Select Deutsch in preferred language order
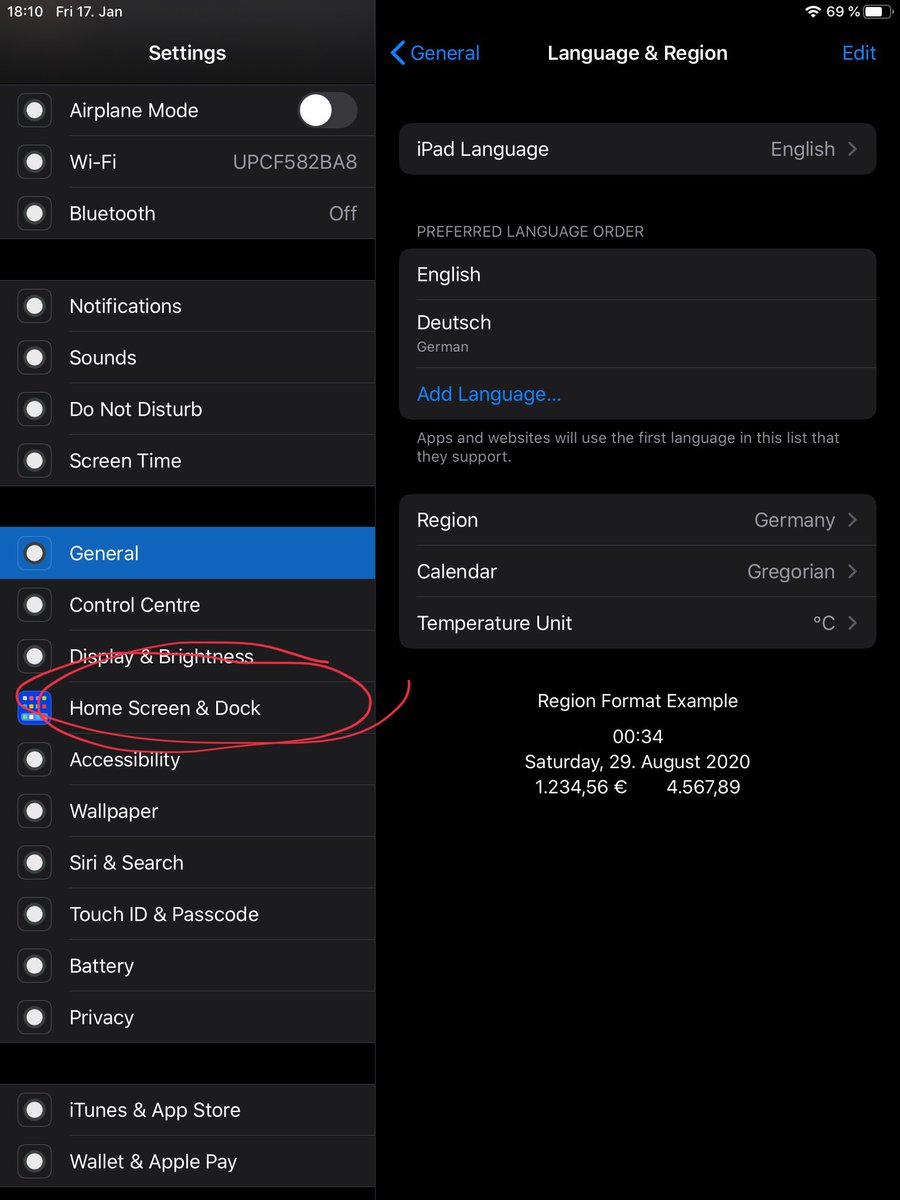The image size is (900, 1200). (637, 334)
